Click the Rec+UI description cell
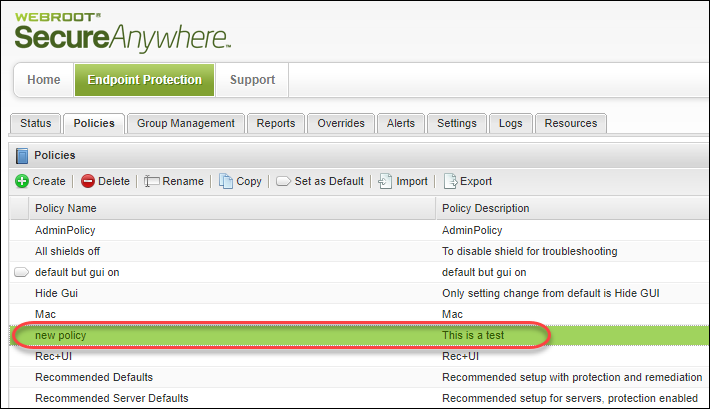Screen dimensions: 710x409 461,356
